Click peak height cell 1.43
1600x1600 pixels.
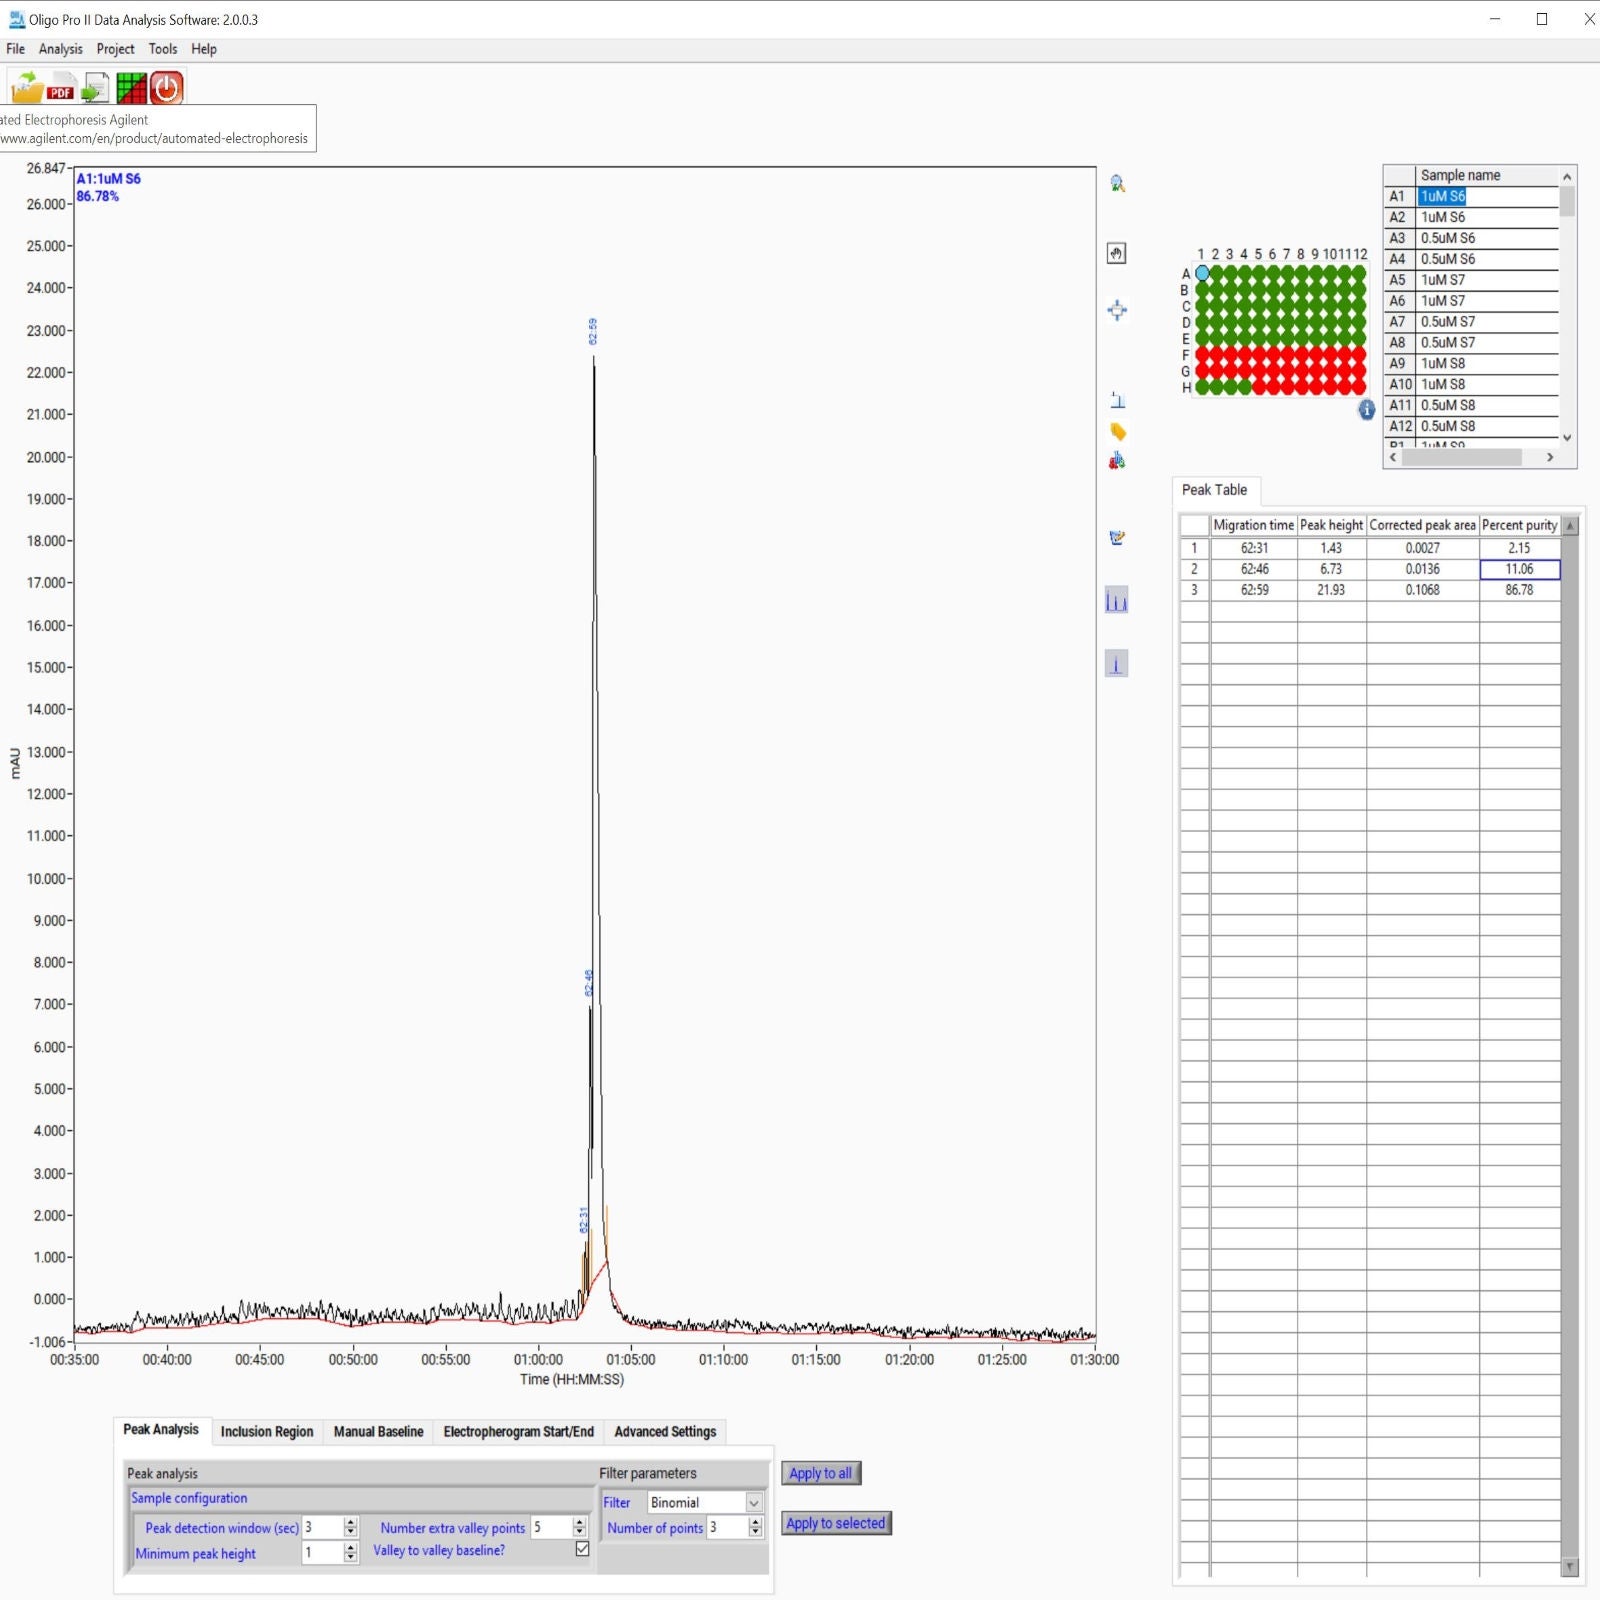(1331, 548)
